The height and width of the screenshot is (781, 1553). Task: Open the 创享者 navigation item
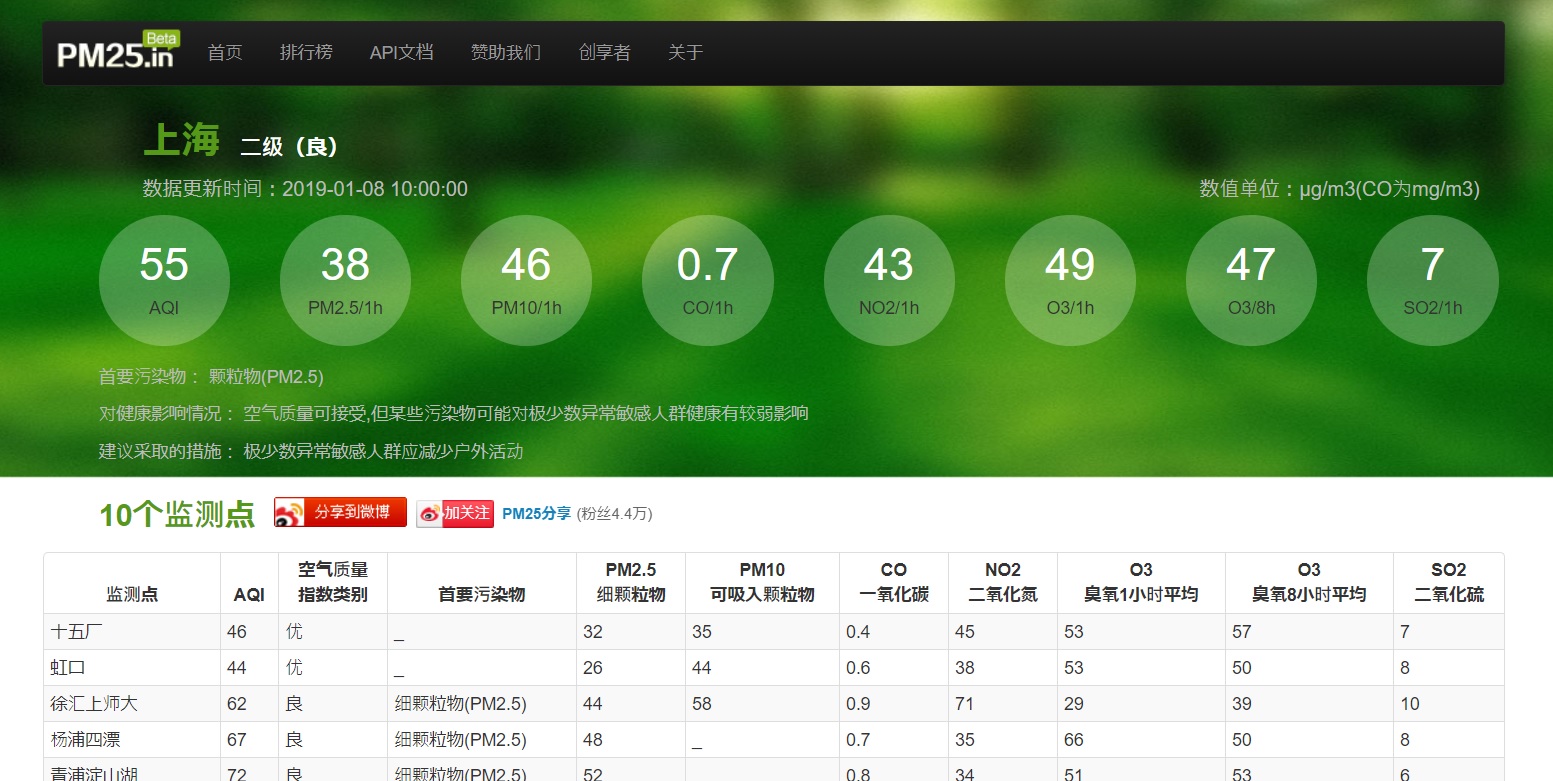click(x=605, y=52)
